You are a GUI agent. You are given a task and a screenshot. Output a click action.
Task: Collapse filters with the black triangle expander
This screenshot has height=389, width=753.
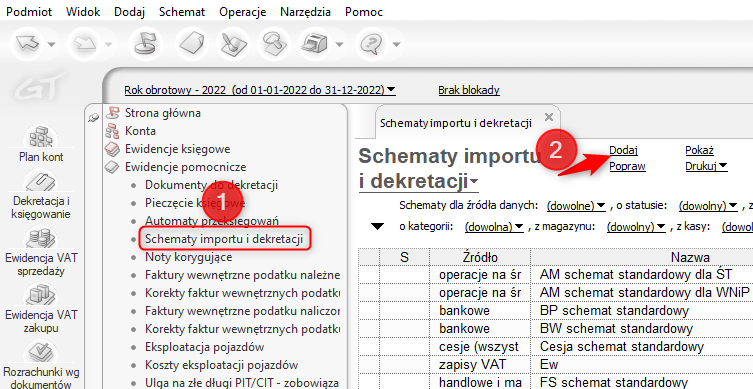pos(378,227)
